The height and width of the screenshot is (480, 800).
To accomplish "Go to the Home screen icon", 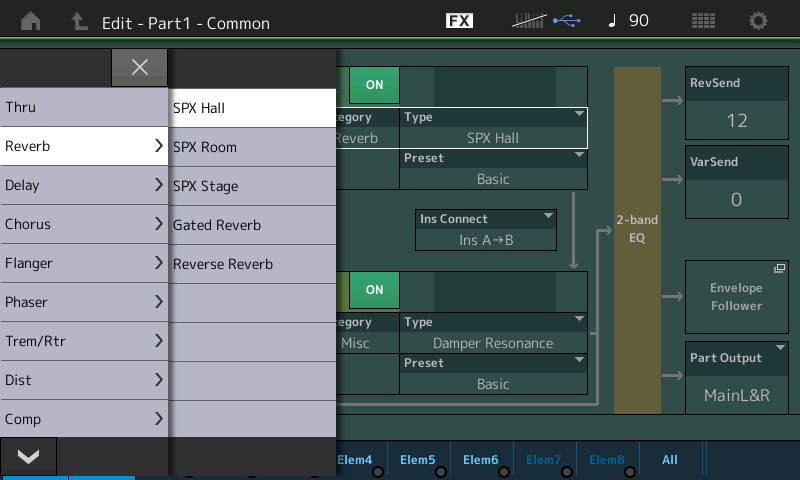I will [x=31, y=21].
